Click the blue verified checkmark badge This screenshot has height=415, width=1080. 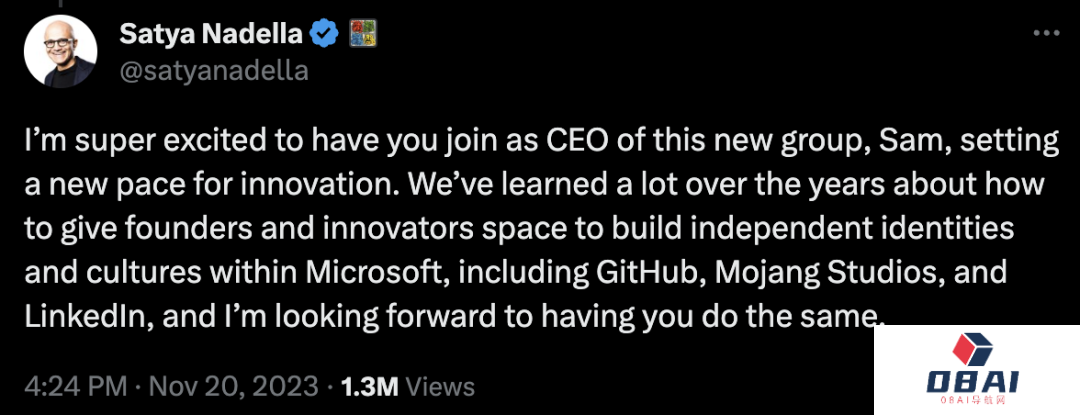(323, 34)
